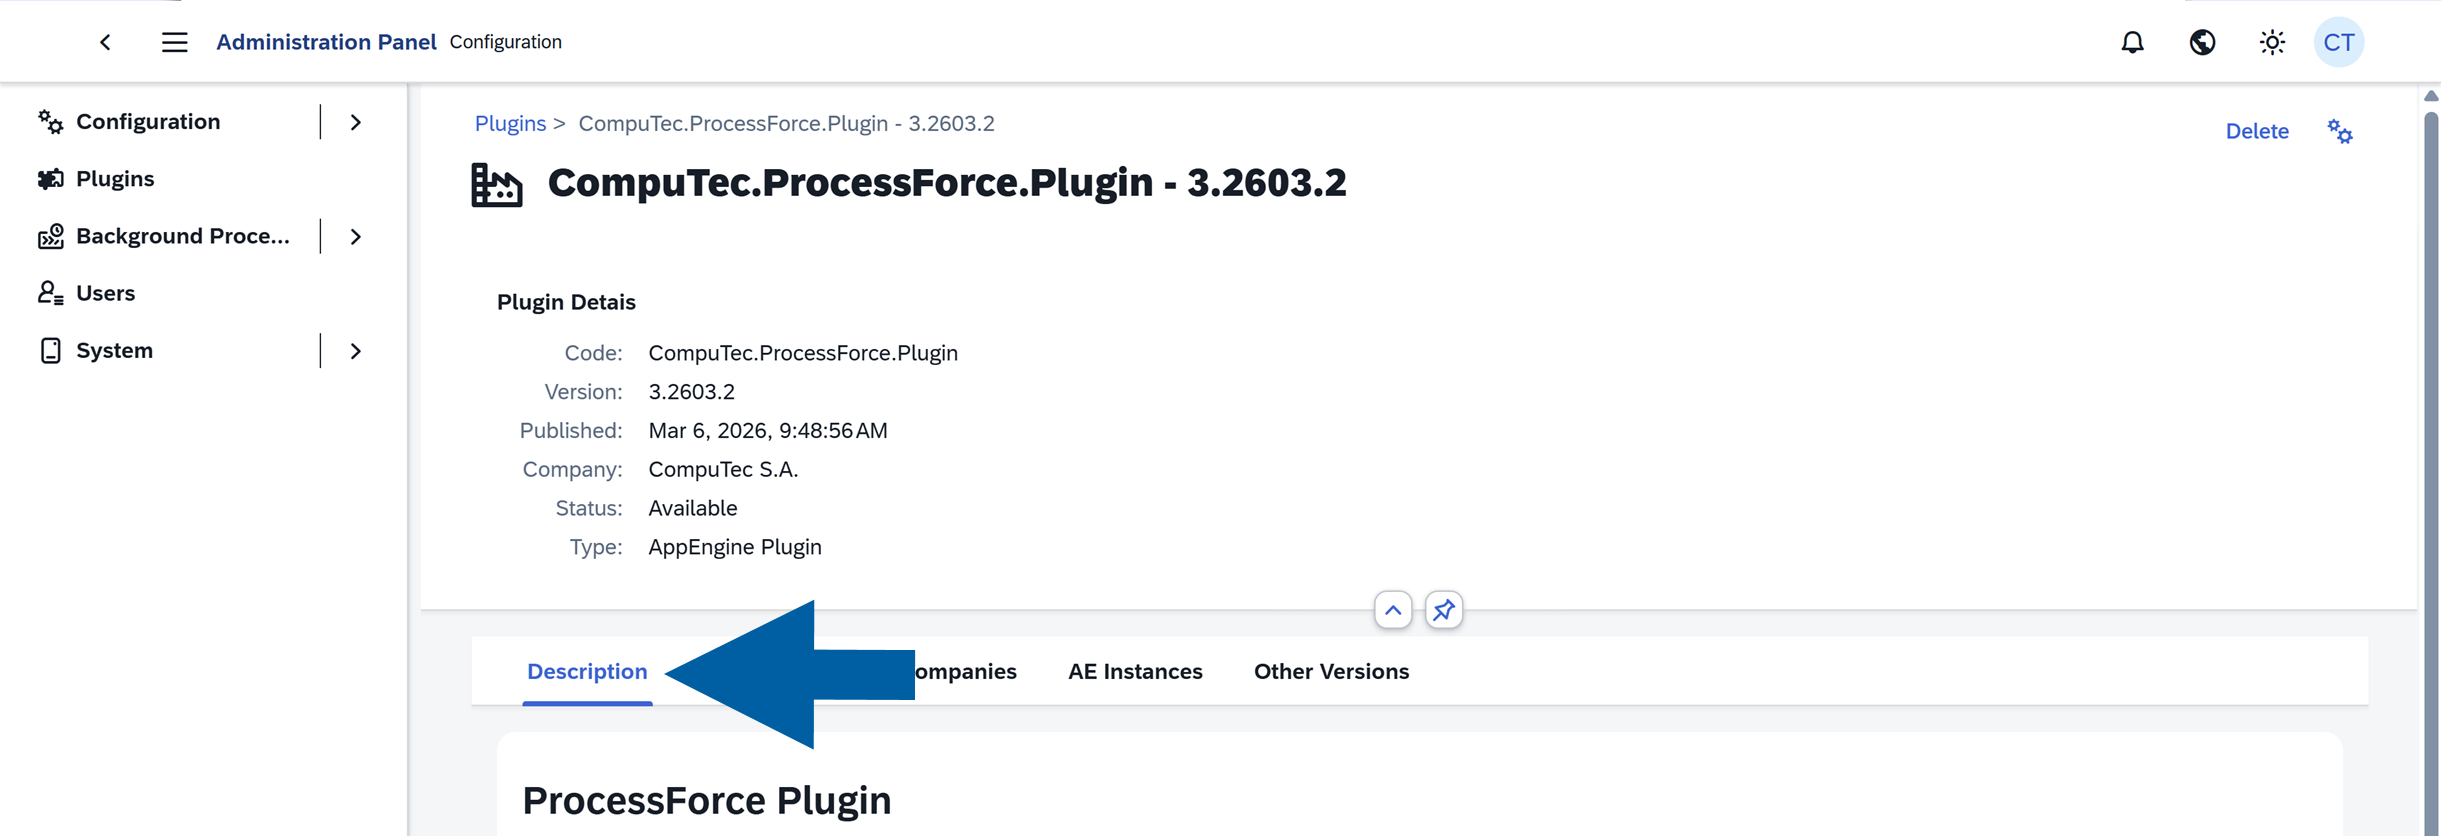The height and width of the screenshot is (836, 2441).
Task: Open the globe language selector
Action: click(x=2202, y=42)
